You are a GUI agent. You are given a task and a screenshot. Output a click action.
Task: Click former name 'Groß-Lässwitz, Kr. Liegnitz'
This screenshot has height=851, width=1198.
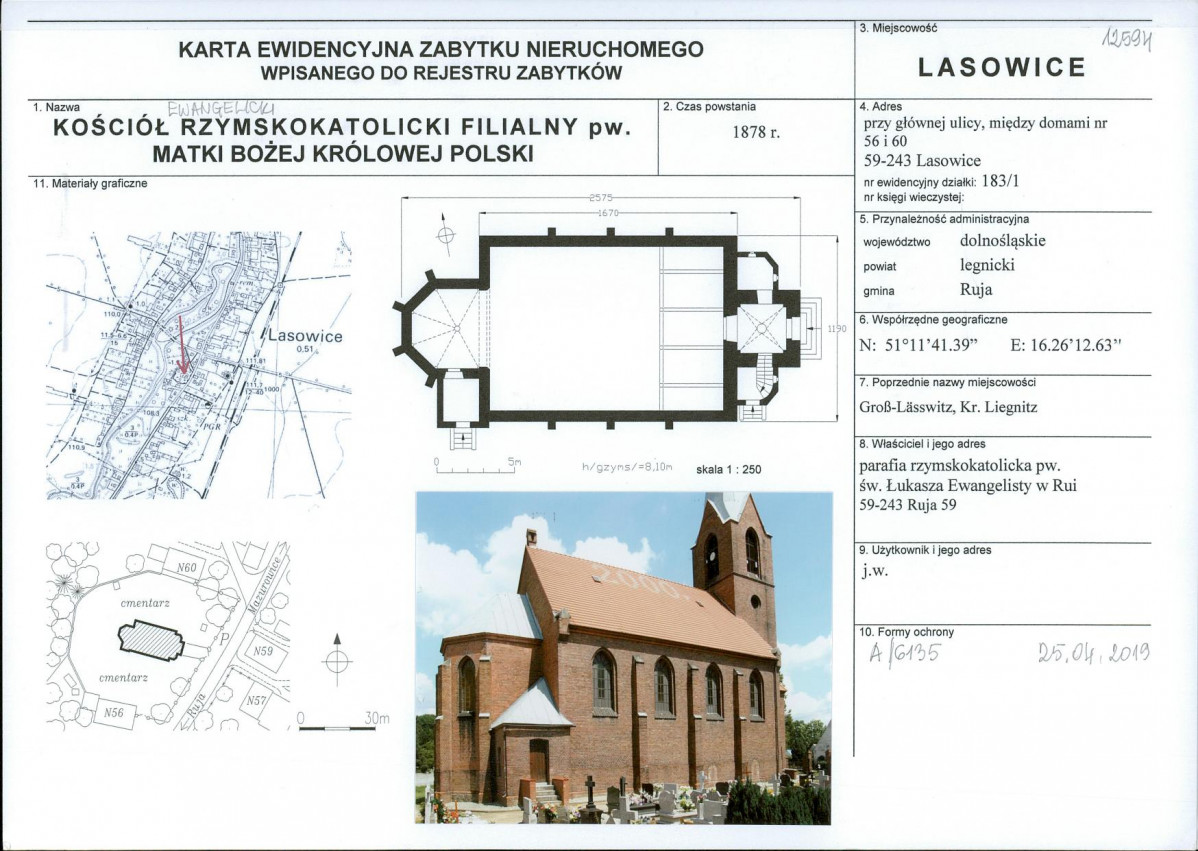point(948,407)
